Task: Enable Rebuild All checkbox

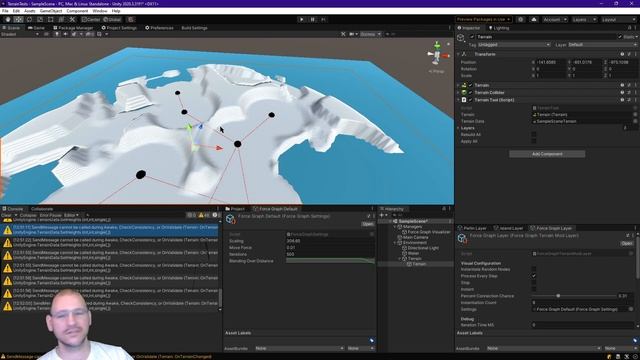Action: coord(534,134)
